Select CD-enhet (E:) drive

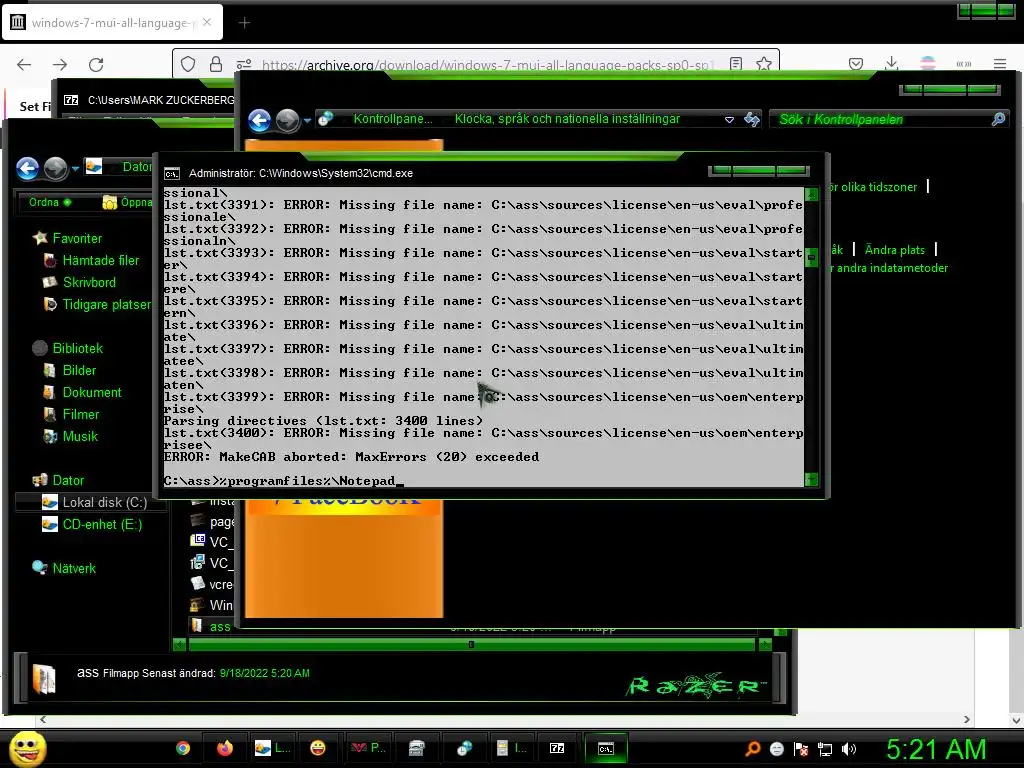click(101, 524)
